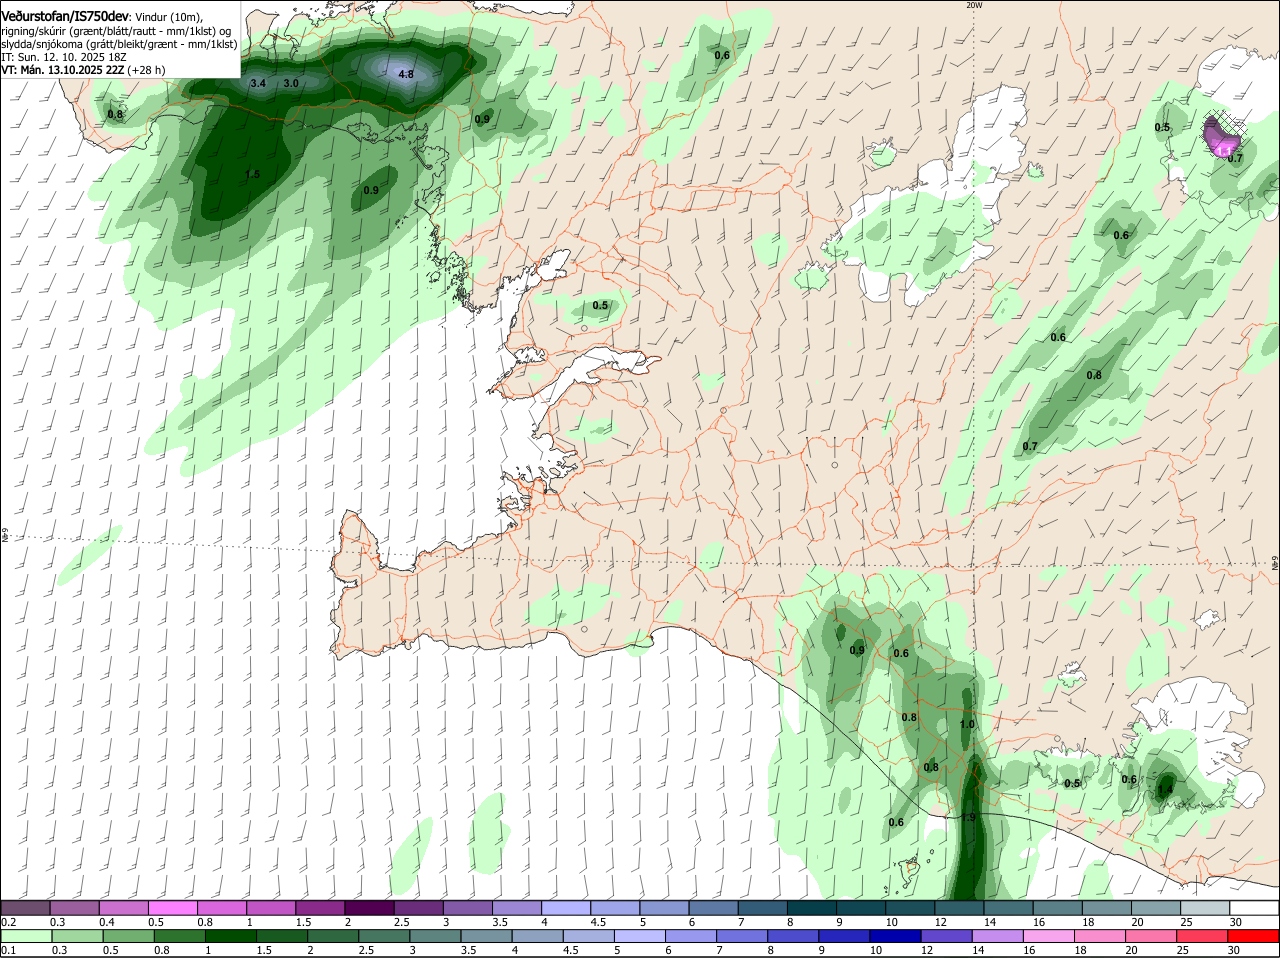Pick the muted purple 0.2 snow legend swatch

click(x=26, y=907)
